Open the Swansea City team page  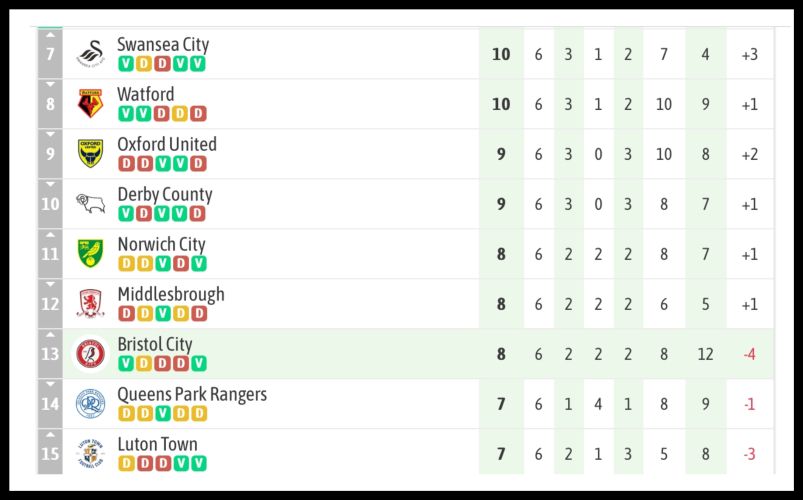coord(163,45)
